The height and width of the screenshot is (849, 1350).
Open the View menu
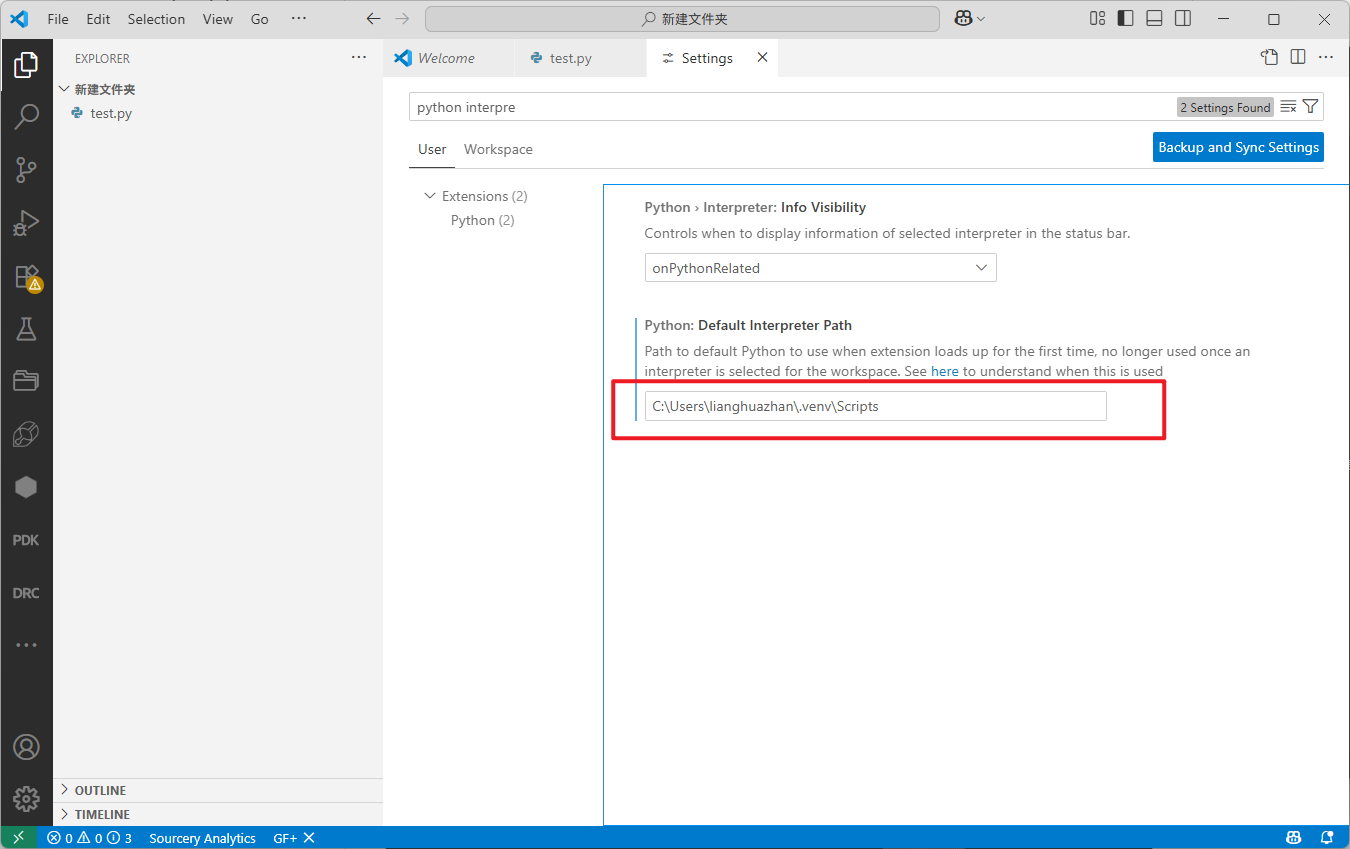point(217,19)
